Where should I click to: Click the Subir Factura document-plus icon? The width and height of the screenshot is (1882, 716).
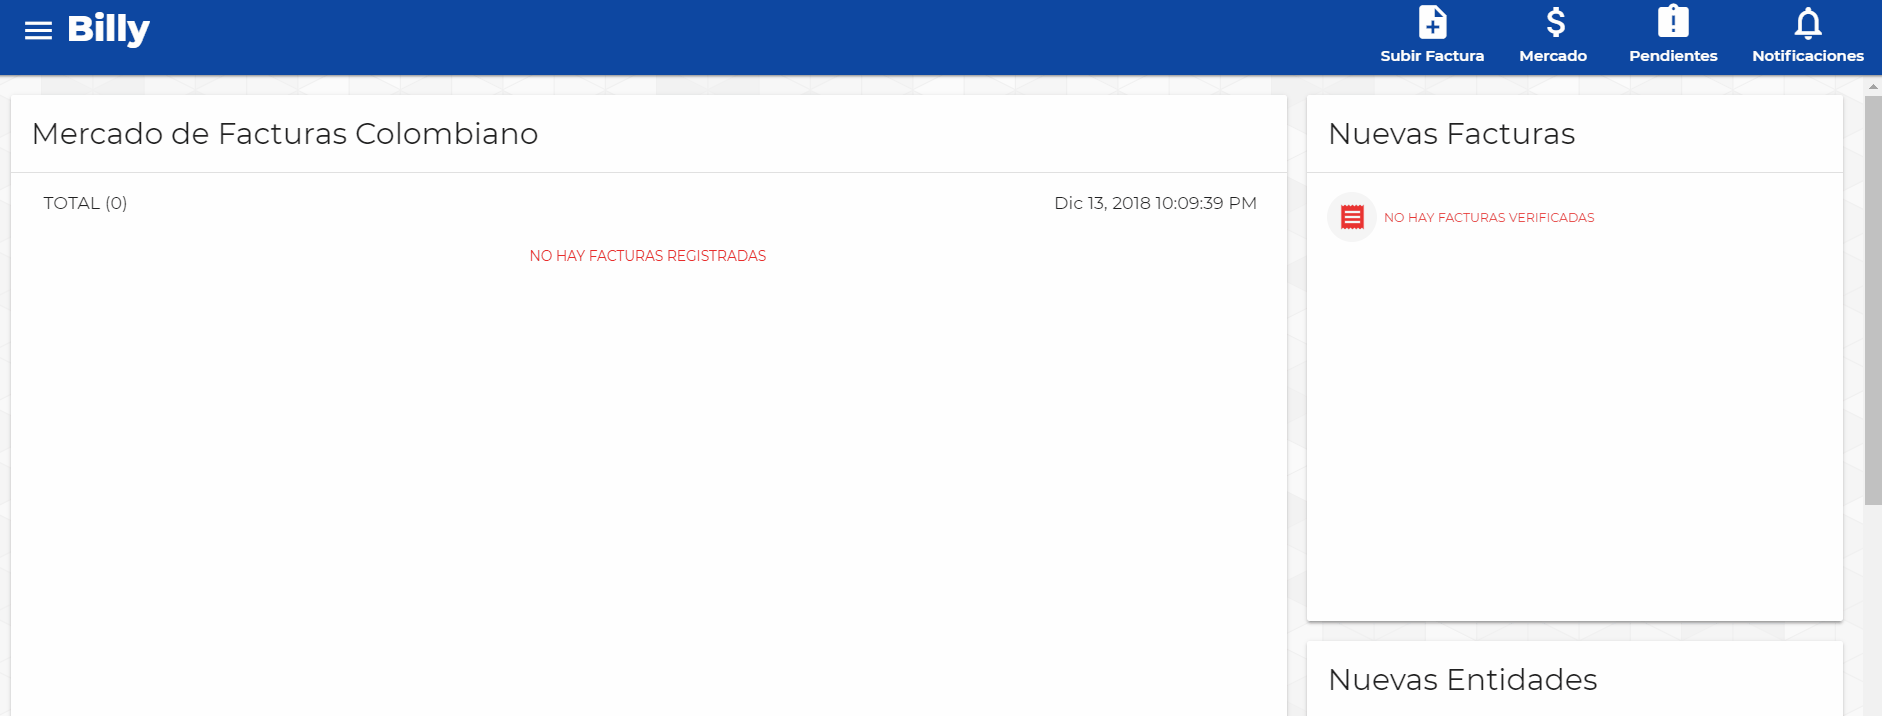pyautogui.click(x=1432, y=22)
